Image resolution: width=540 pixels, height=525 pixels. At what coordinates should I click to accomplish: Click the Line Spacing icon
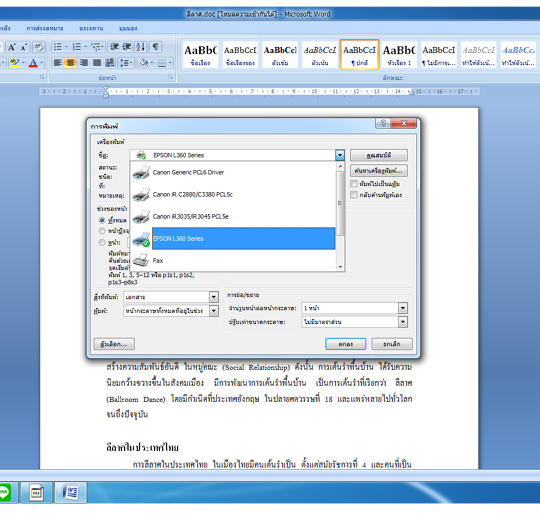tap(126, 63)
